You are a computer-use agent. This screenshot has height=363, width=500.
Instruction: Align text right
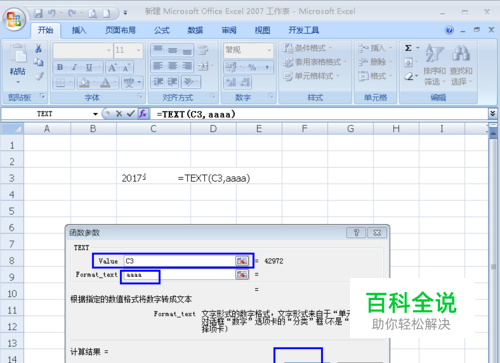(187, 66)
